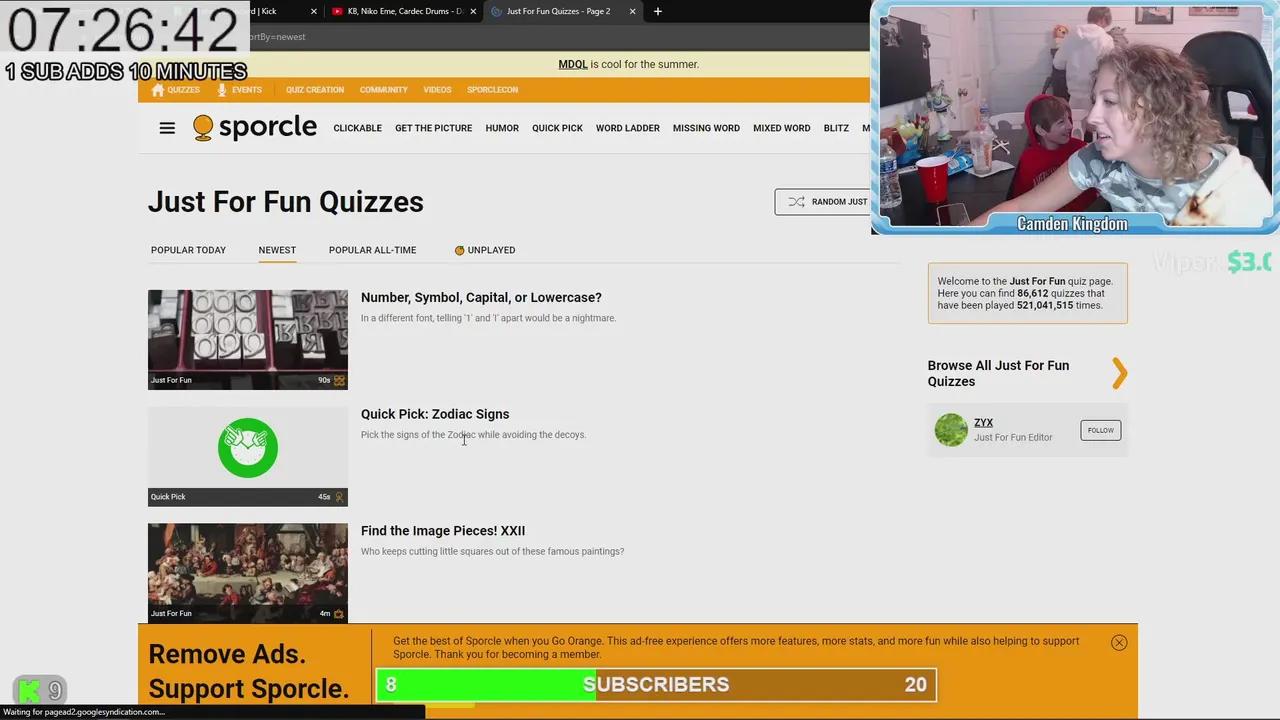Open the Find the Image Pieces! XXII quiz
This screenshot has height=720, width=1280.
tap(443, 531)
